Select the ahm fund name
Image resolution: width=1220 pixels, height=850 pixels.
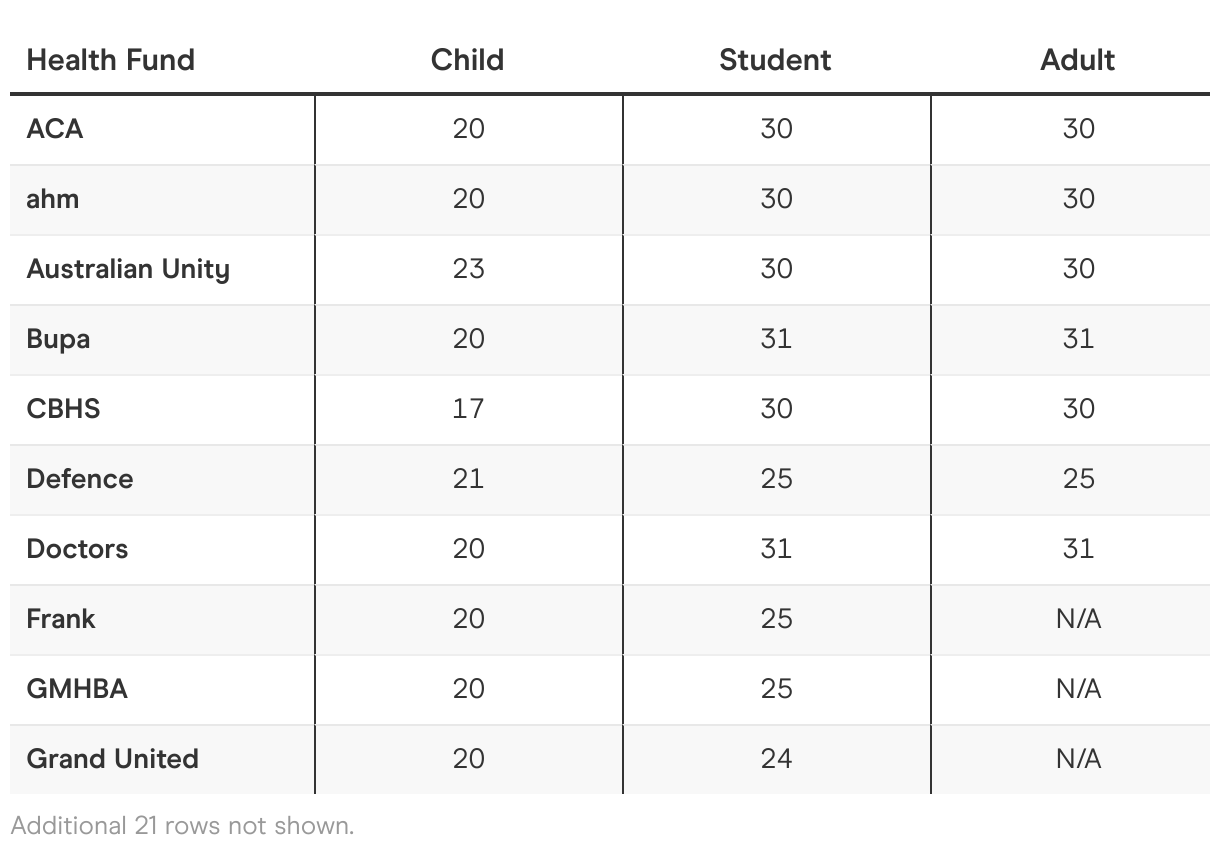(x=53, y=199)
